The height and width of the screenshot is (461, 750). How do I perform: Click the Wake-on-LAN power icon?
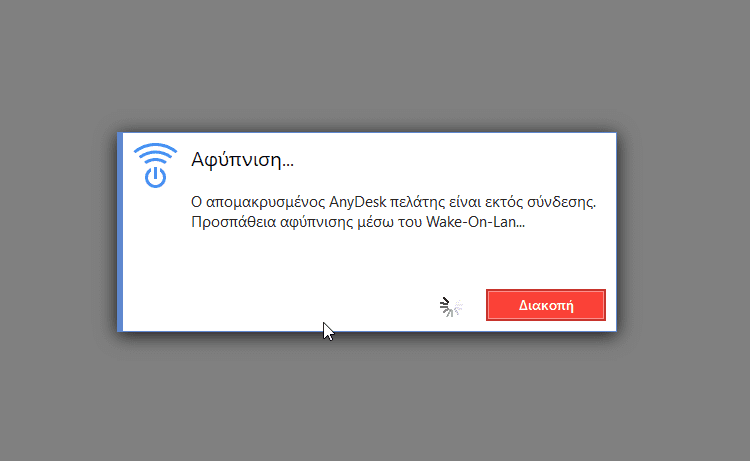[155, 165]
